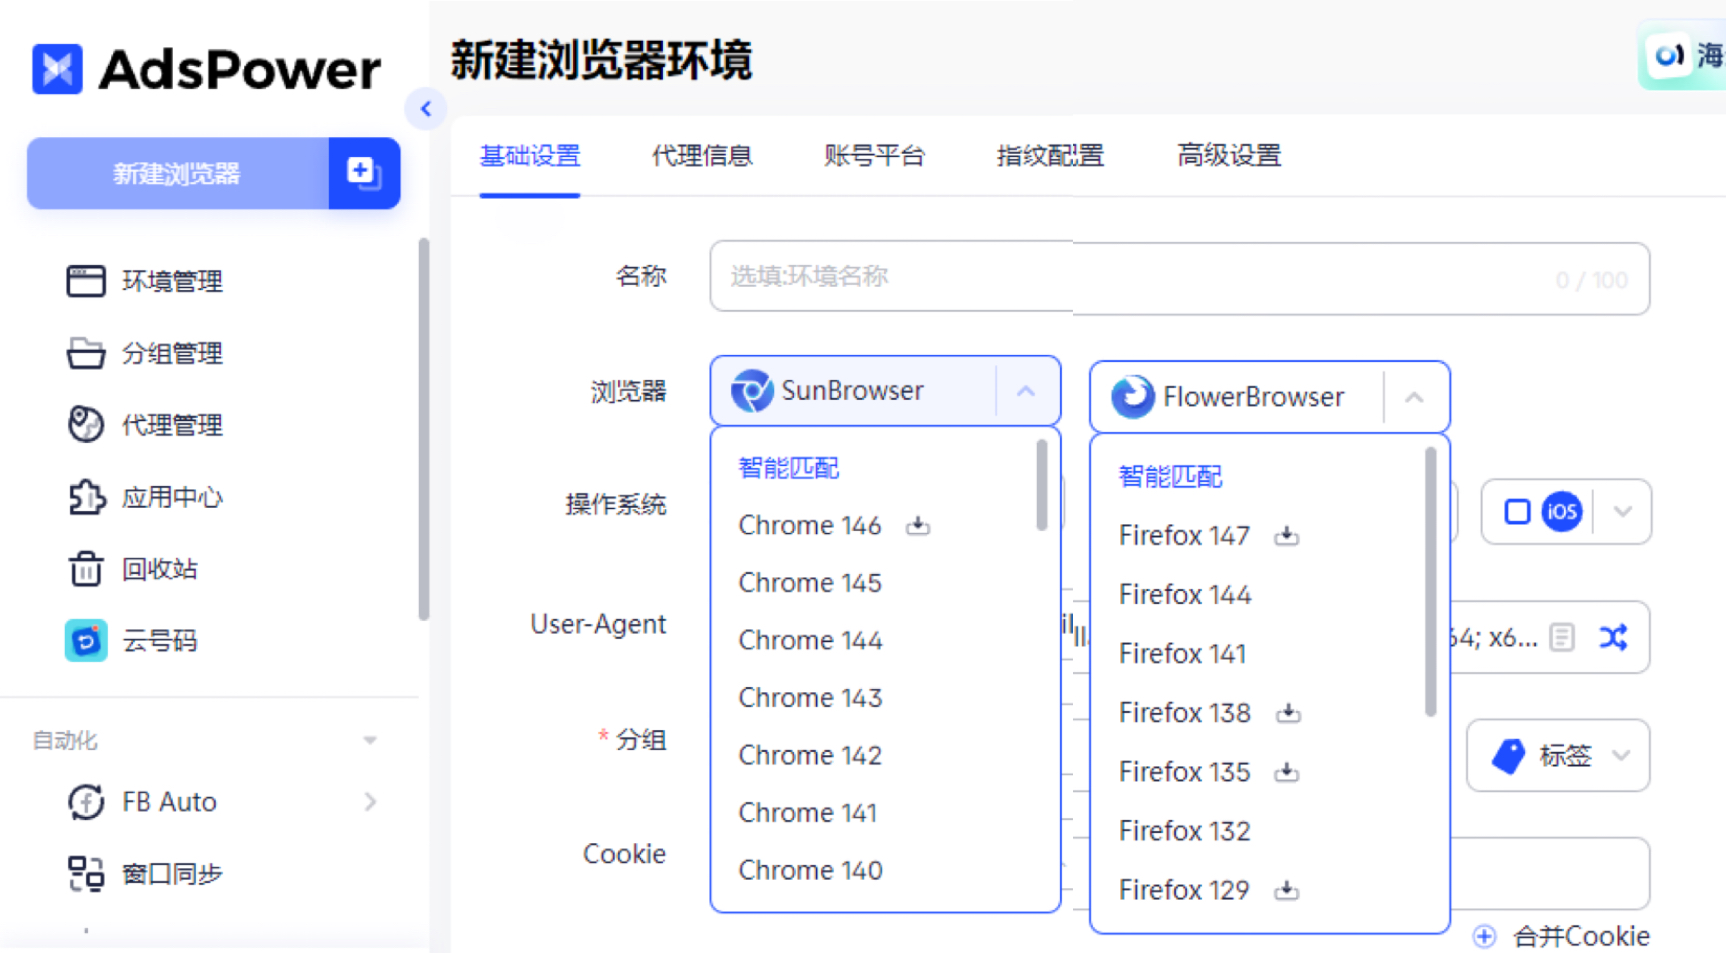Viewport: 1726px width, 953px height.
Task: Open the 回收站 trash icon
Action: 86,569
